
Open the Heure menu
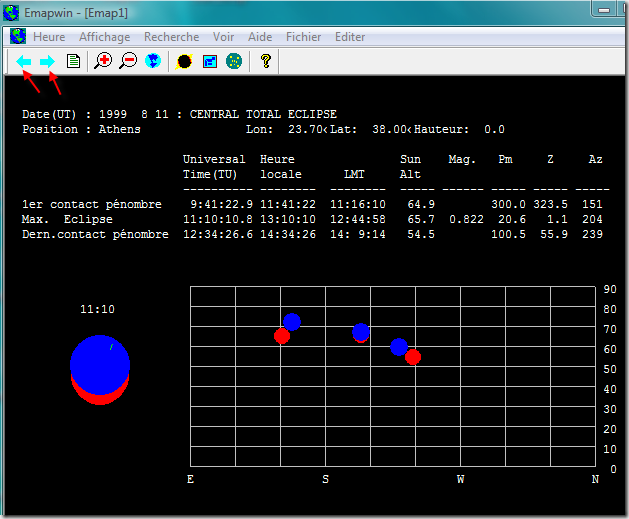pyautogui.click(x=49, y=37)
